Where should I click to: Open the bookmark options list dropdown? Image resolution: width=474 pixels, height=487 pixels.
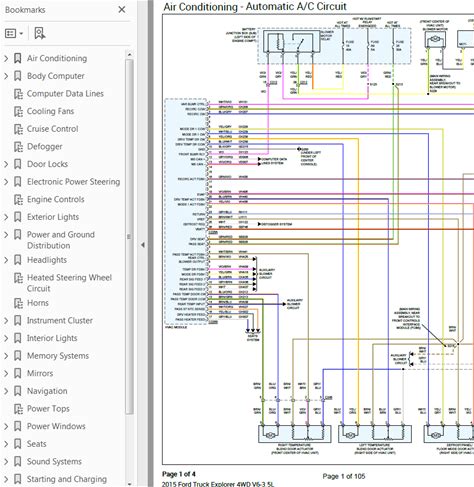pos(14,33)
